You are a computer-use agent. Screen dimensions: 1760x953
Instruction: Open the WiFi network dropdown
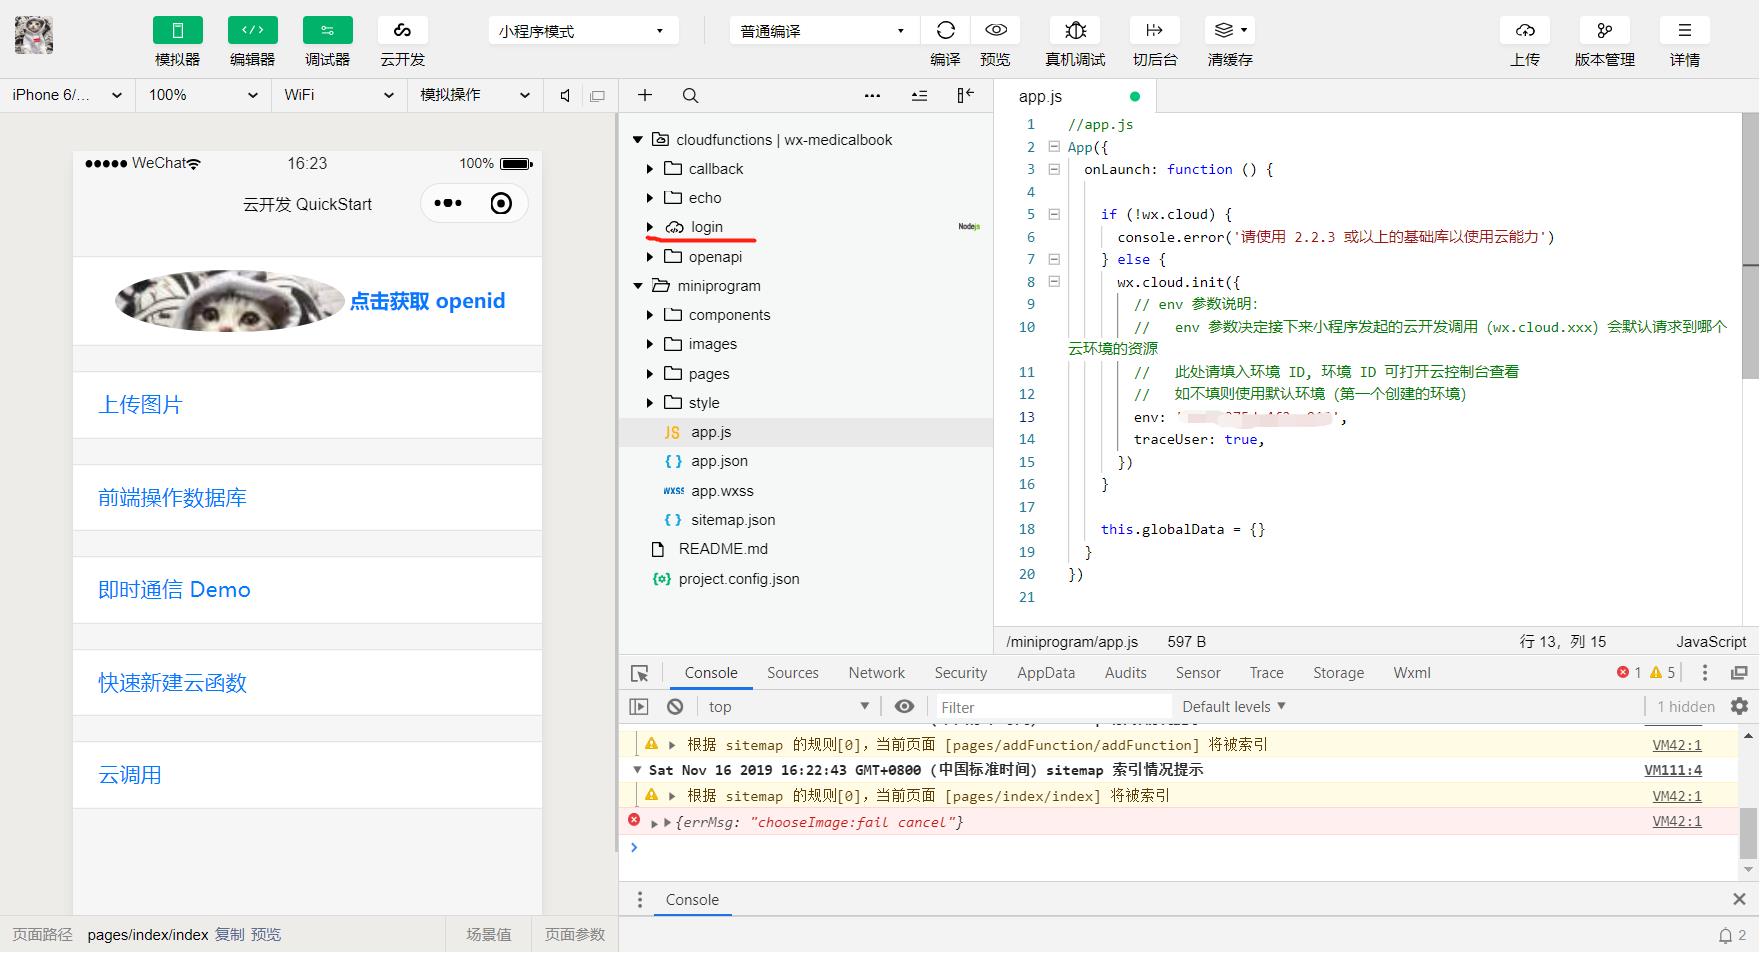(x=339, y=95)
